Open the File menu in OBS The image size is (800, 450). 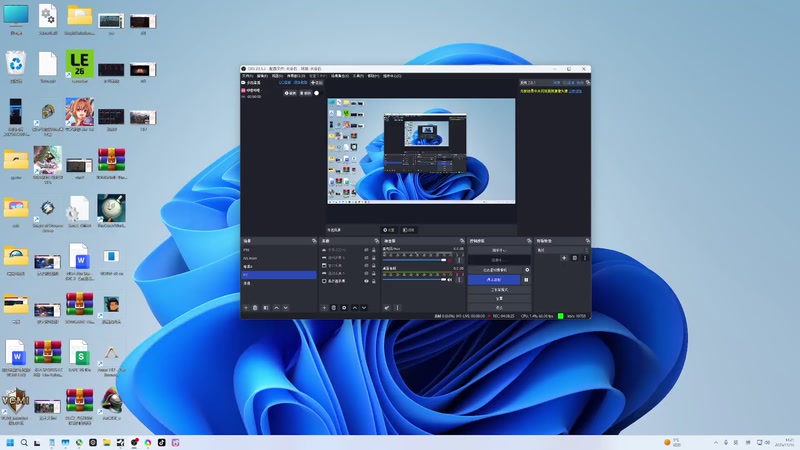coord(247,76)
